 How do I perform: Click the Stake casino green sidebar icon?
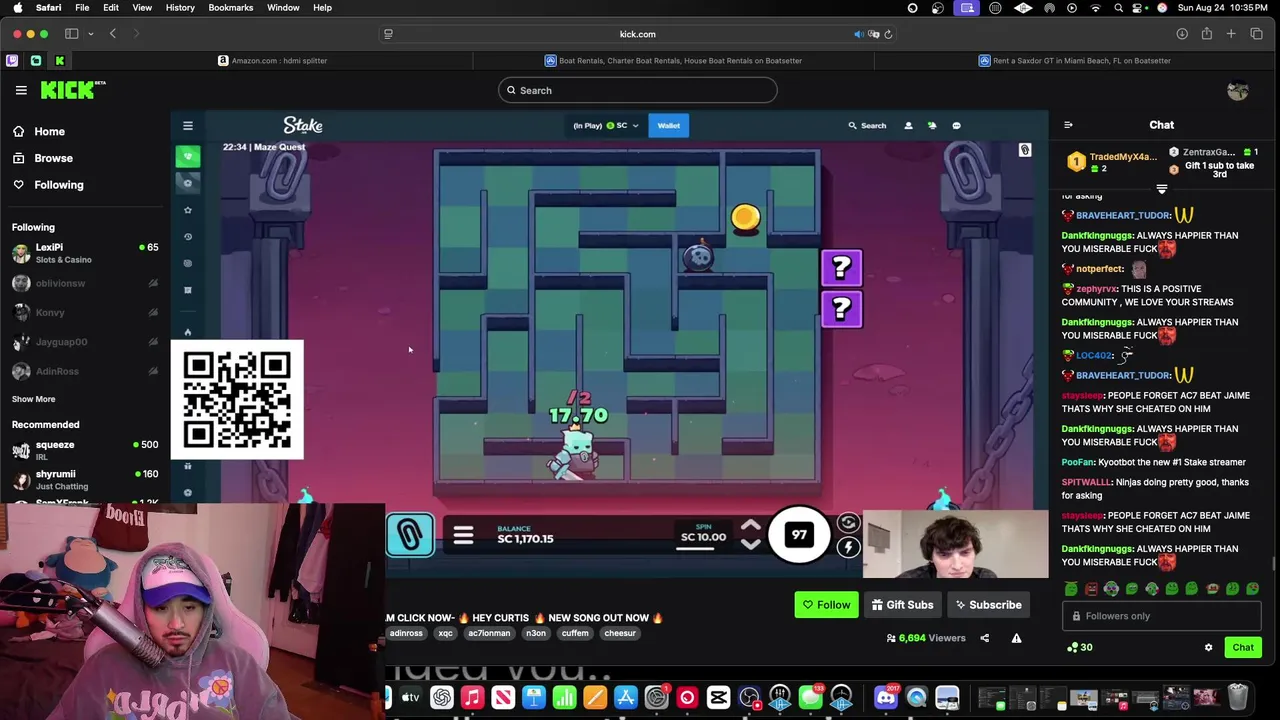click(x=187, y=156)
